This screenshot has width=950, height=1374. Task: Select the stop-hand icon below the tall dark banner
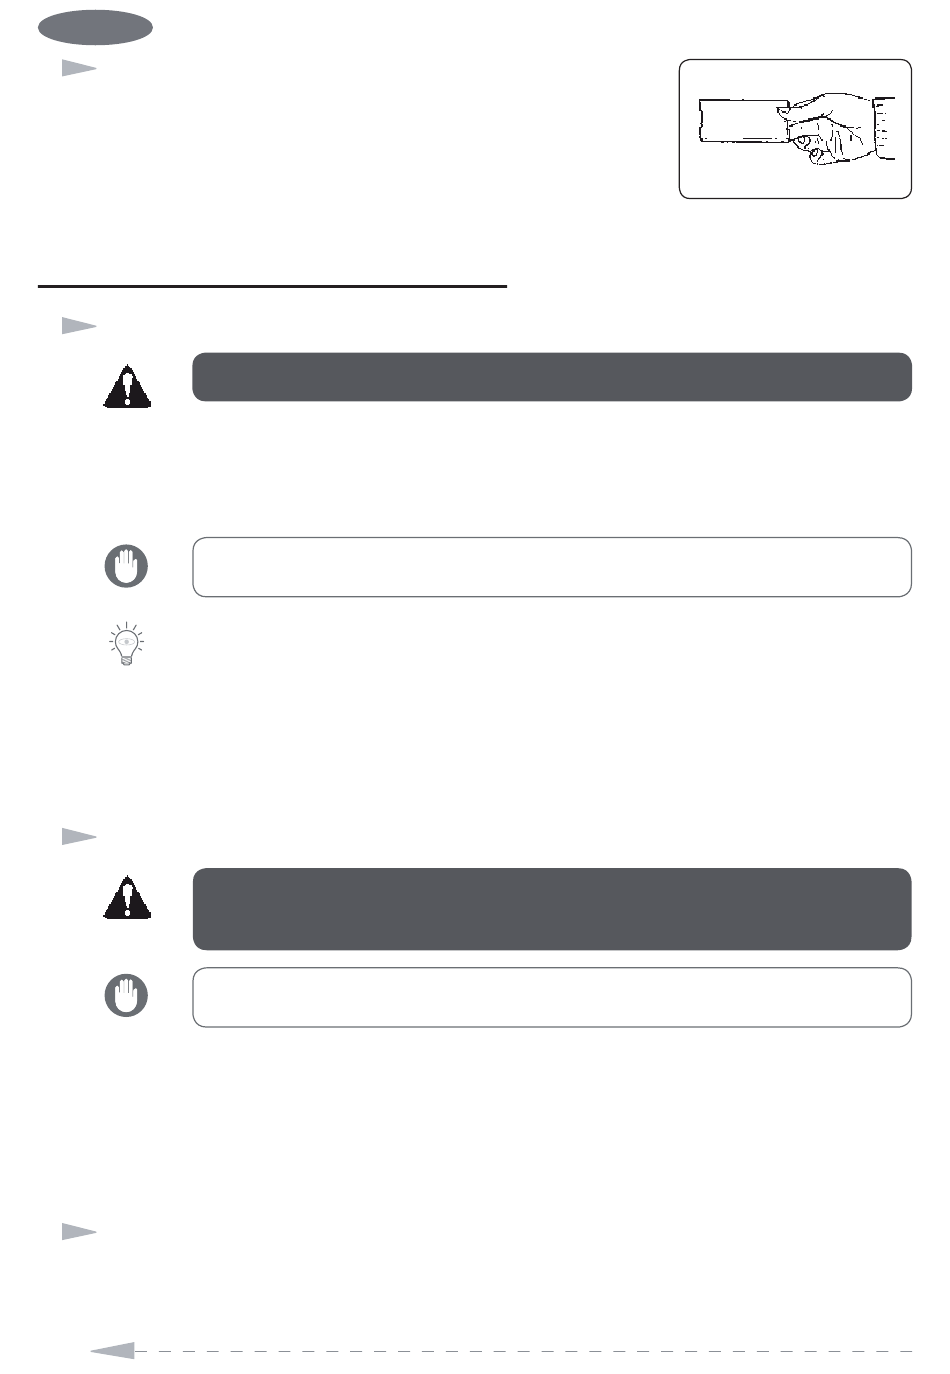(126, 996)
